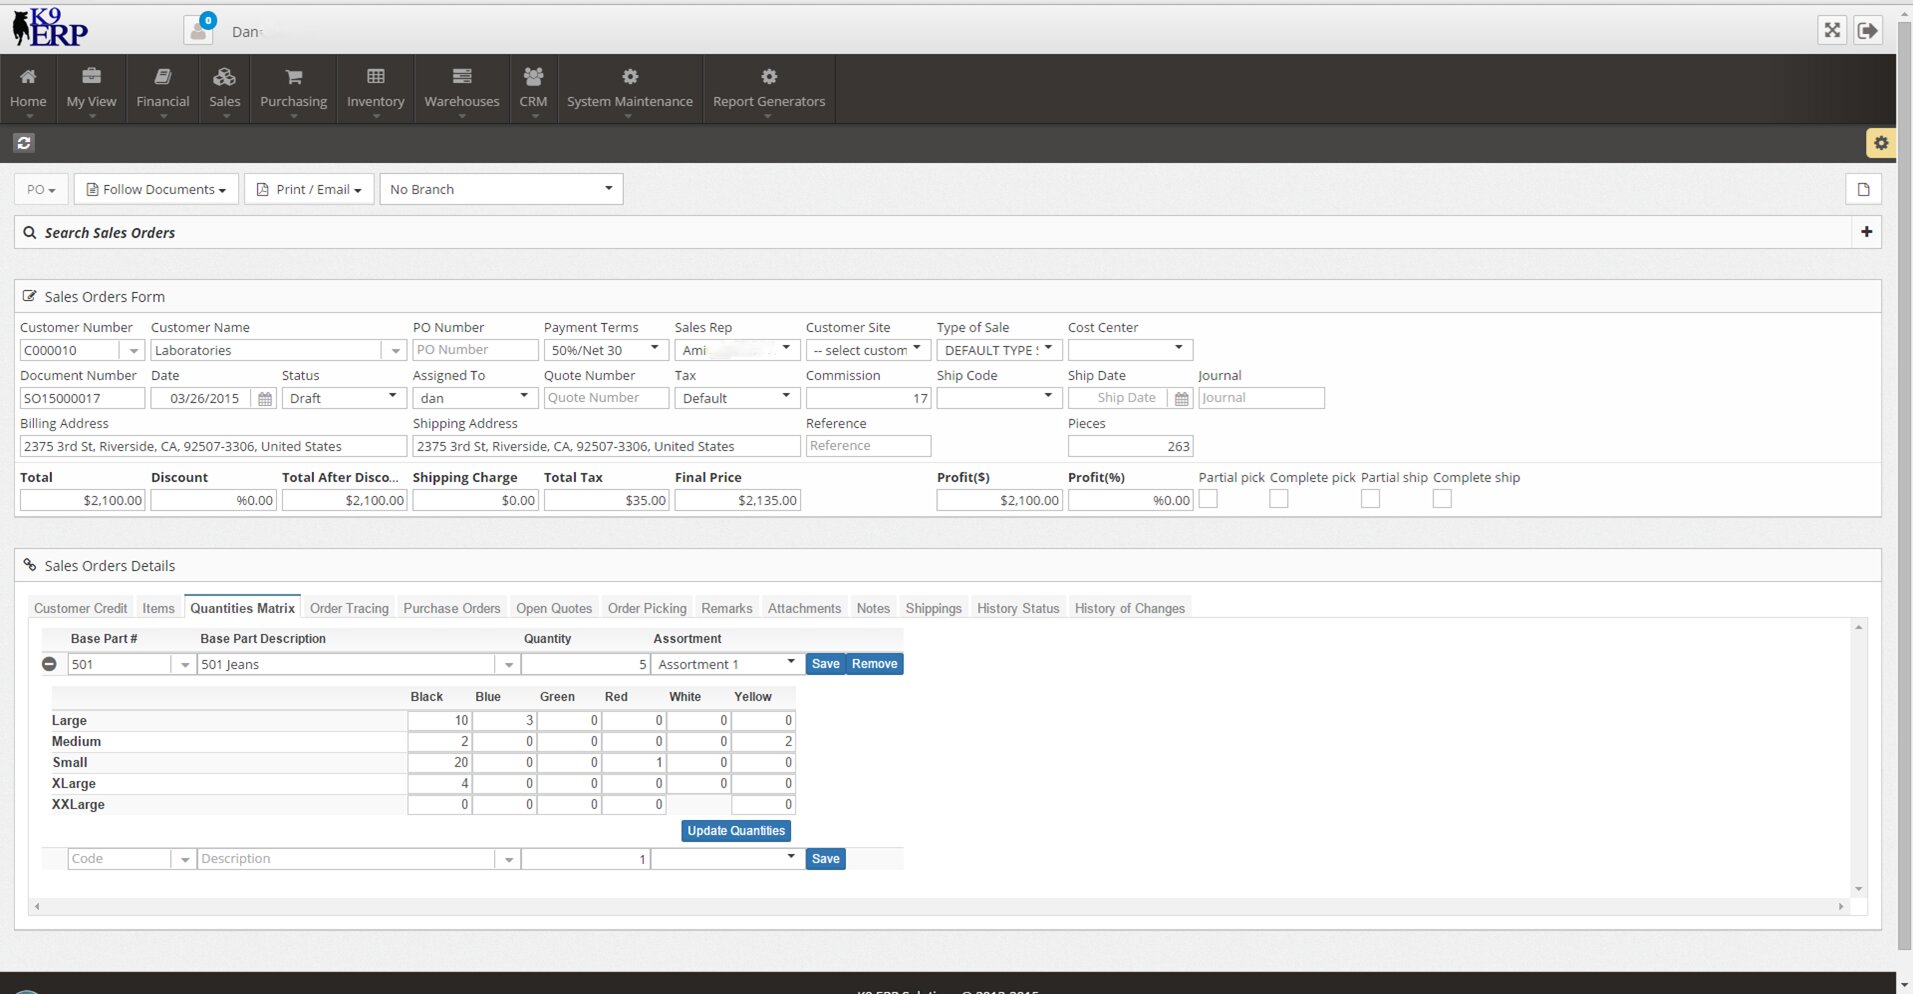
Task: Click the logout icon at top right
Action: [x=1867, y=30]
